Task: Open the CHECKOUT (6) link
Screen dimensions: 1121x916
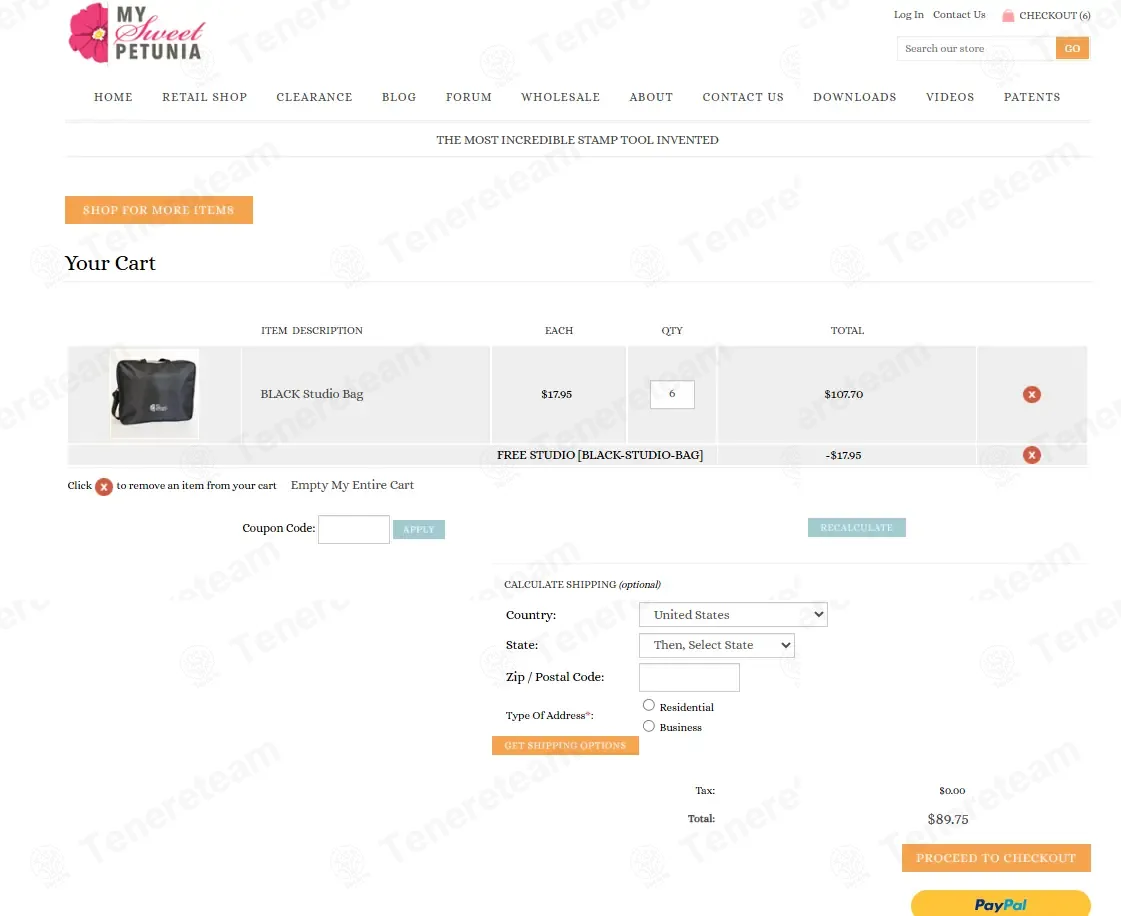Action: (1055, 15)
